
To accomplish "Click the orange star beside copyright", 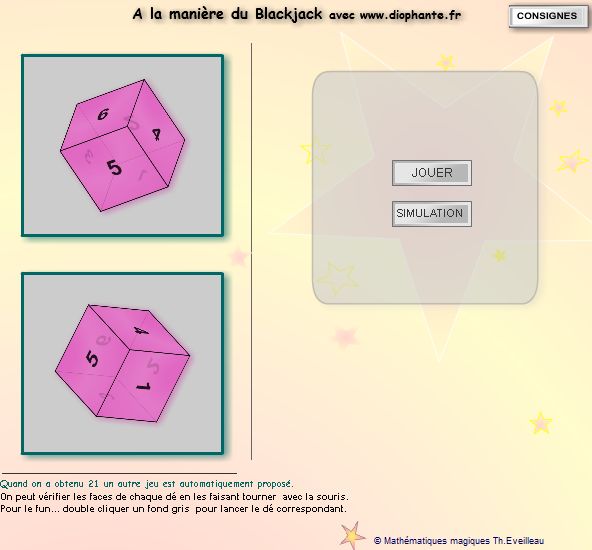I will (352, 535).
